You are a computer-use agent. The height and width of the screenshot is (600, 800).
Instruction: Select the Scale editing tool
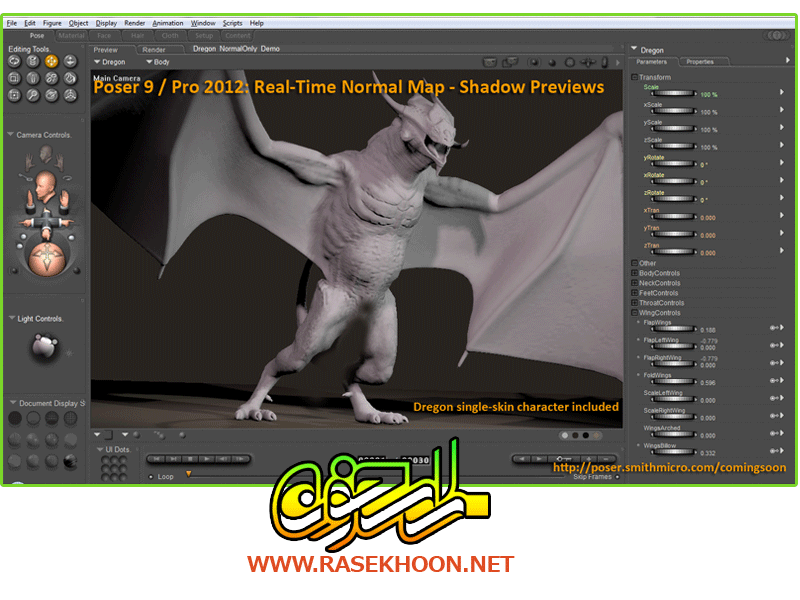(14, 78)
